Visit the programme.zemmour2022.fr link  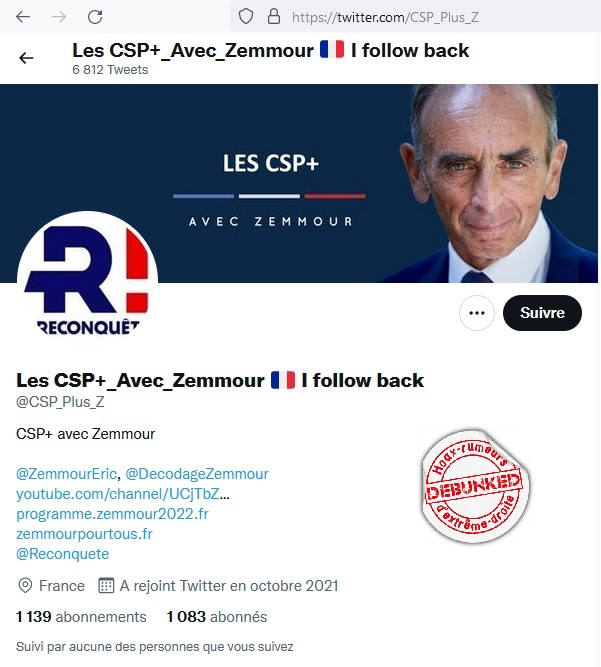pyautogui.click(x=112, y=514)
